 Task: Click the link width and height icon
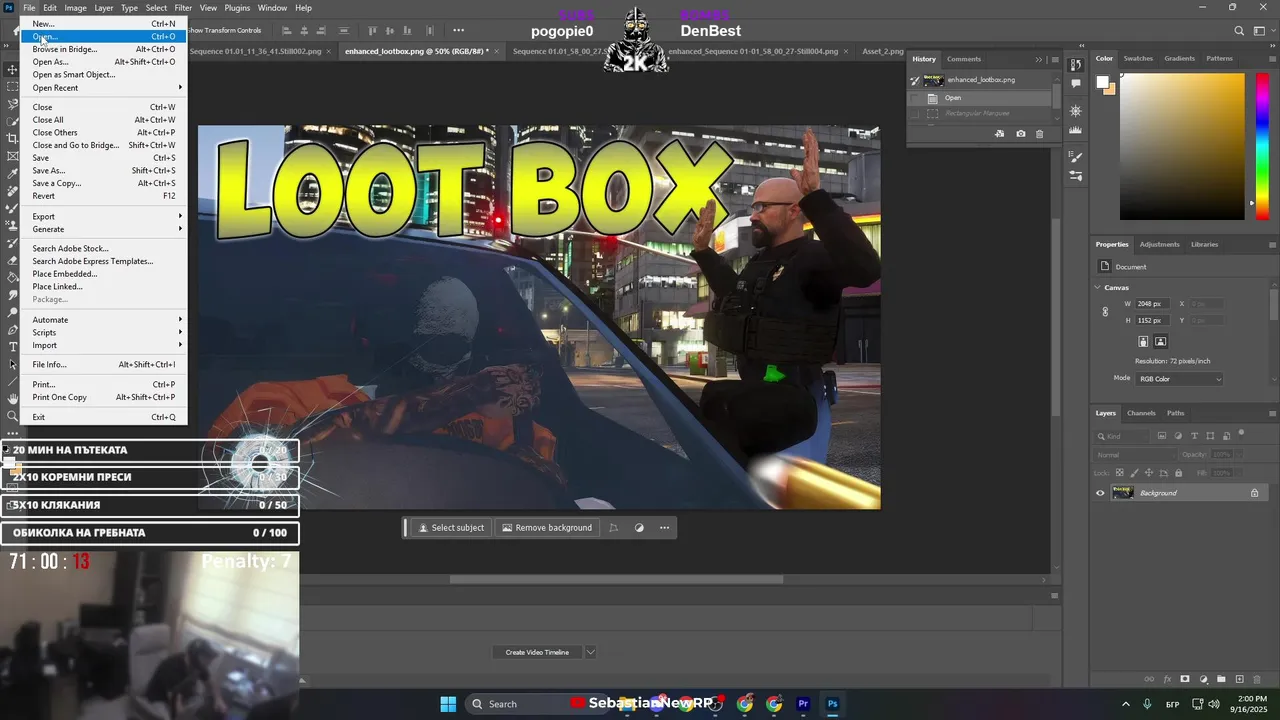[x=1105, y=312]
